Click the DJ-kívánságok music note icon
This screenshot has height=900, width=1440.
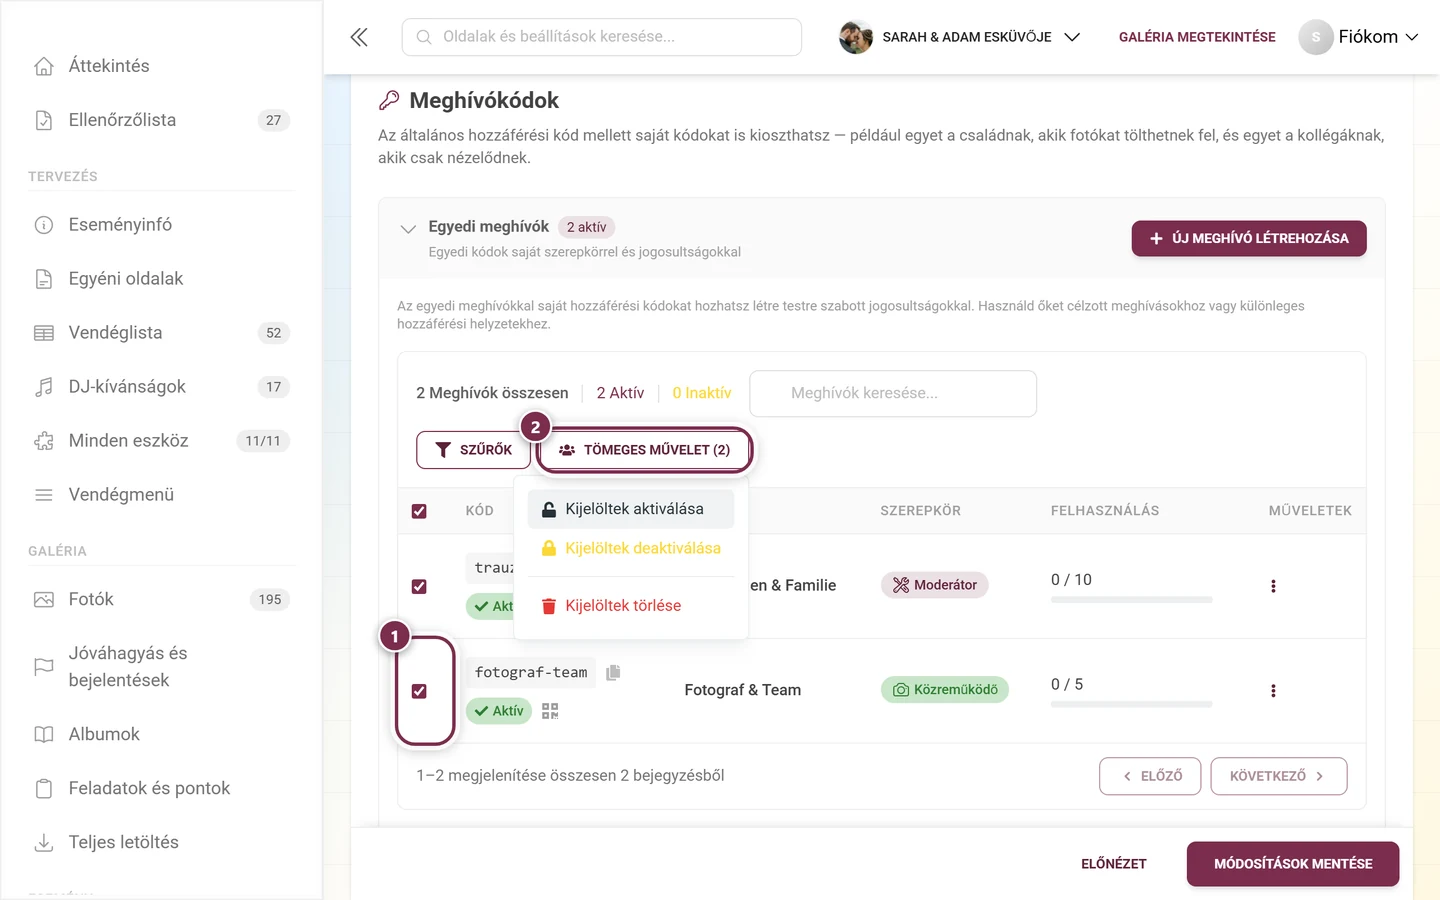[x=44, y=387]
